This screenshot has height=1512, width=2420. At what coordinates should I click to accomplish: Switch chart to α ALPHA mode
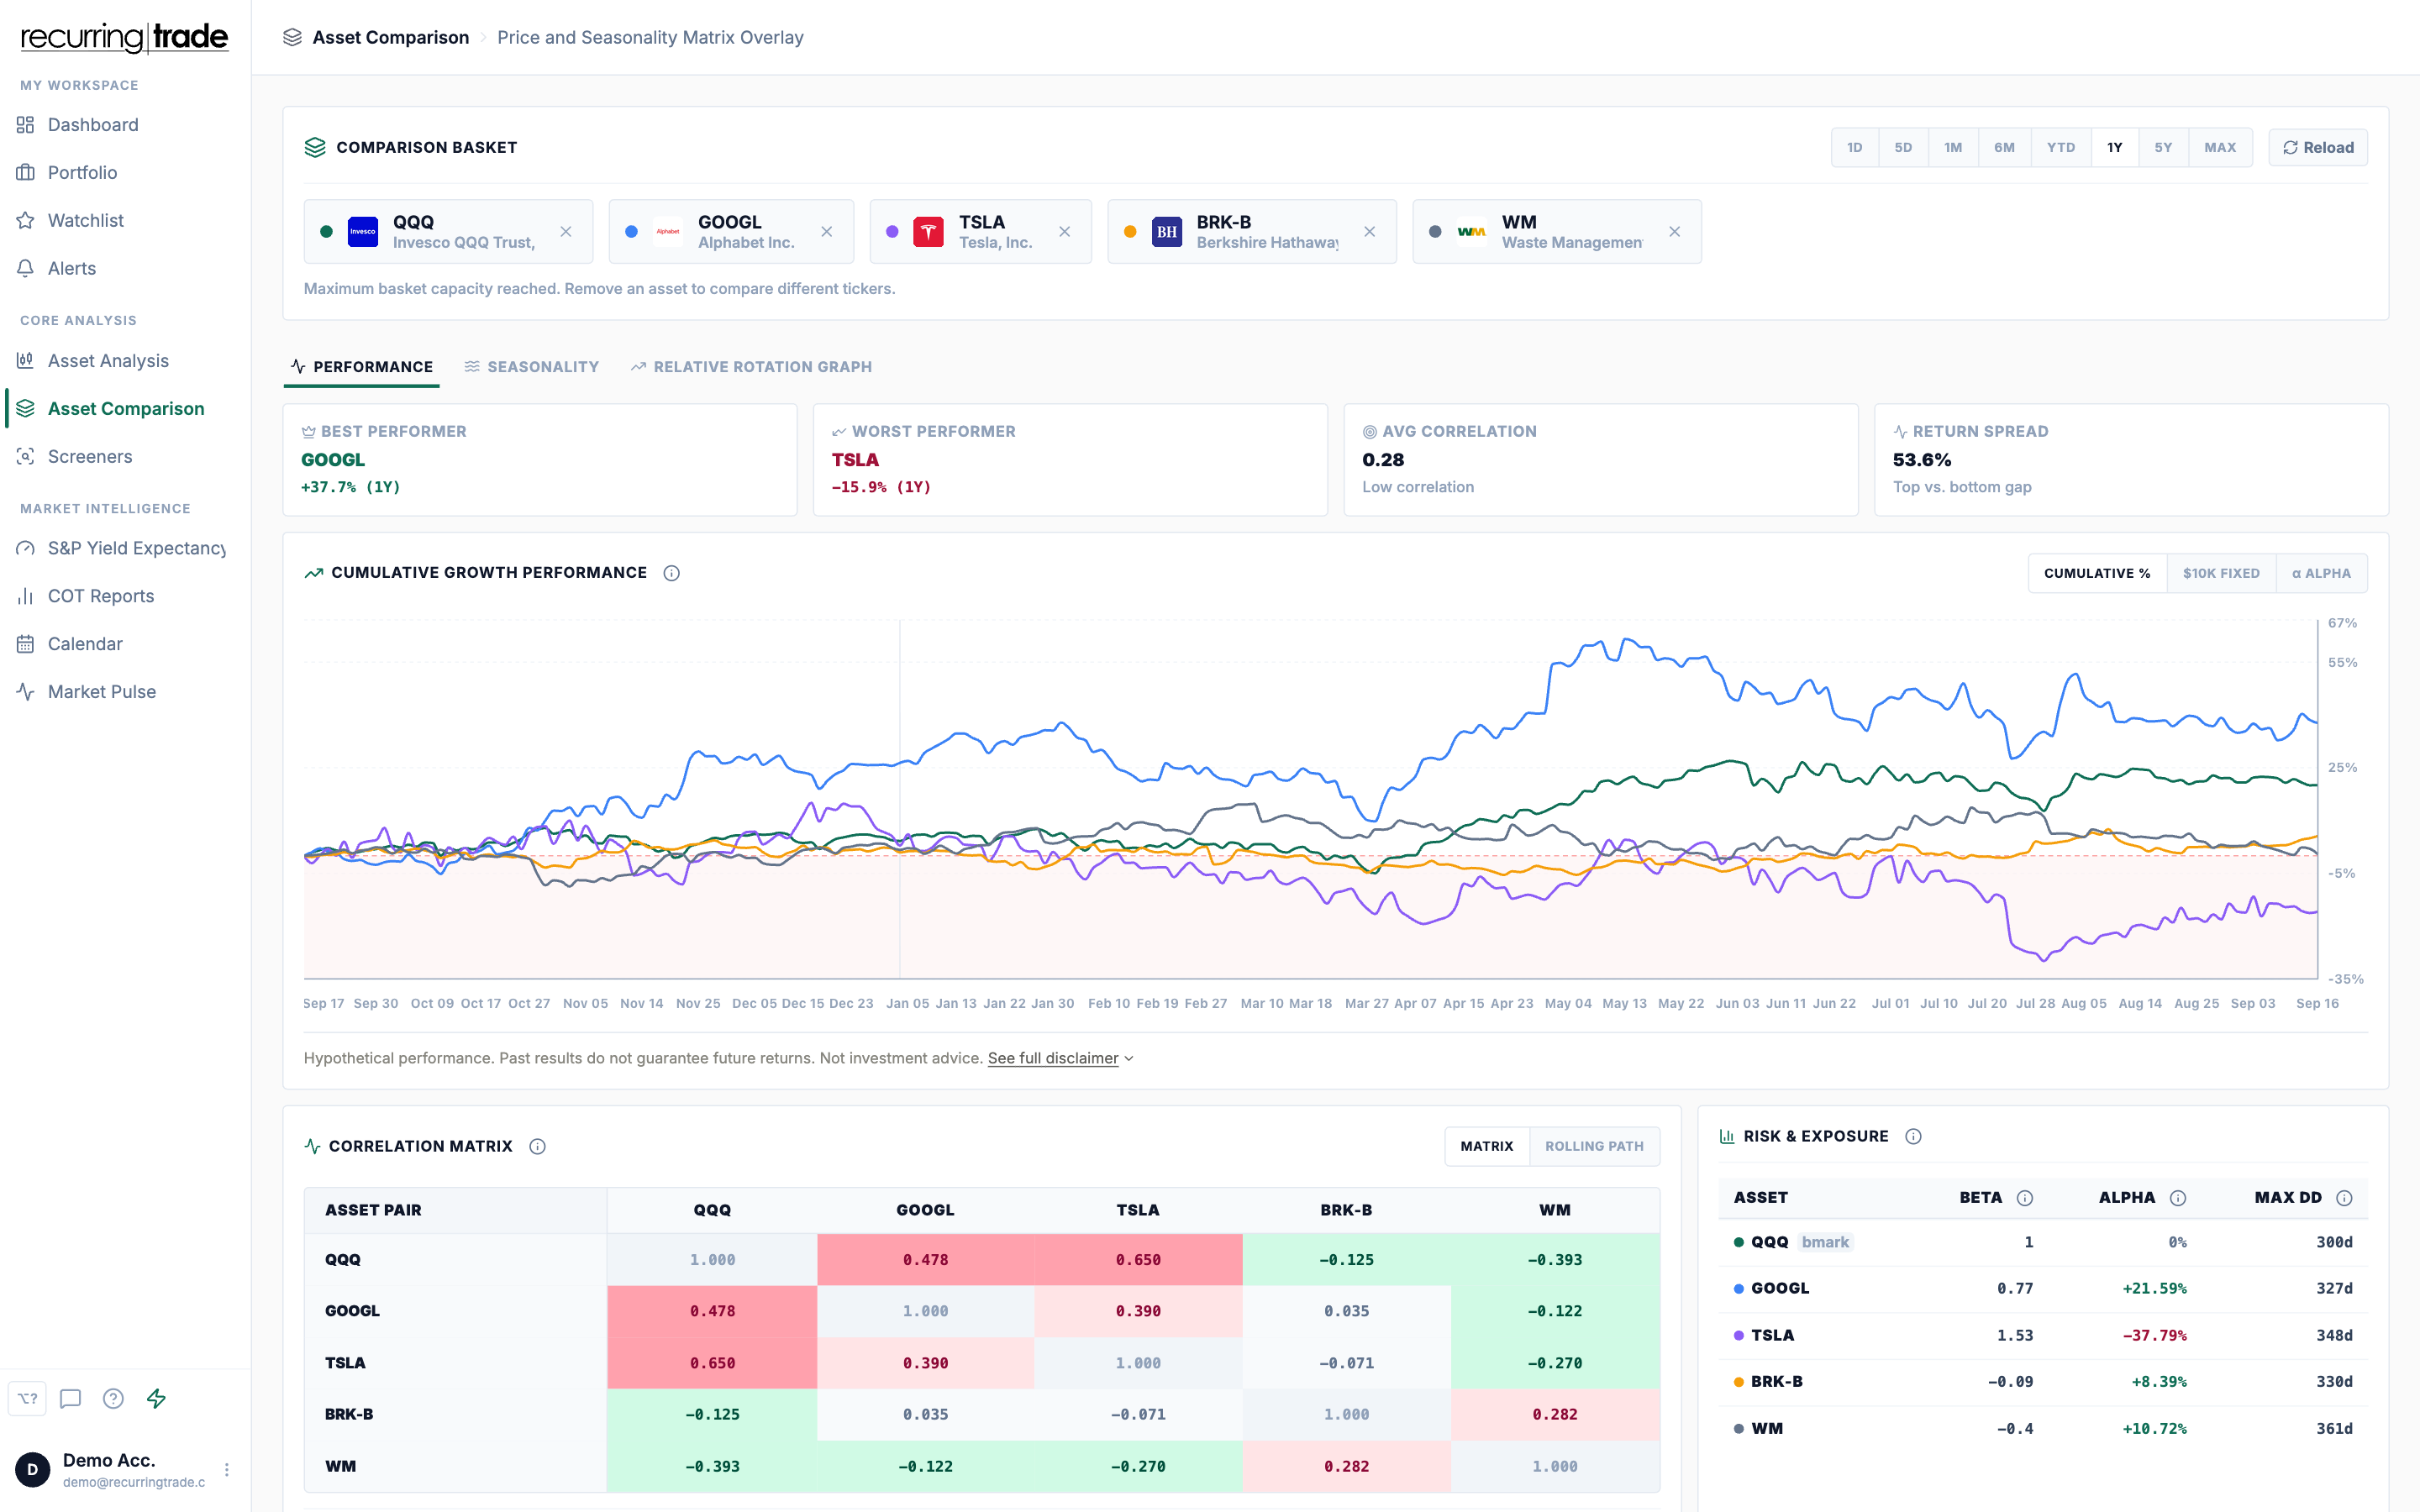[x=2321, y=573]
